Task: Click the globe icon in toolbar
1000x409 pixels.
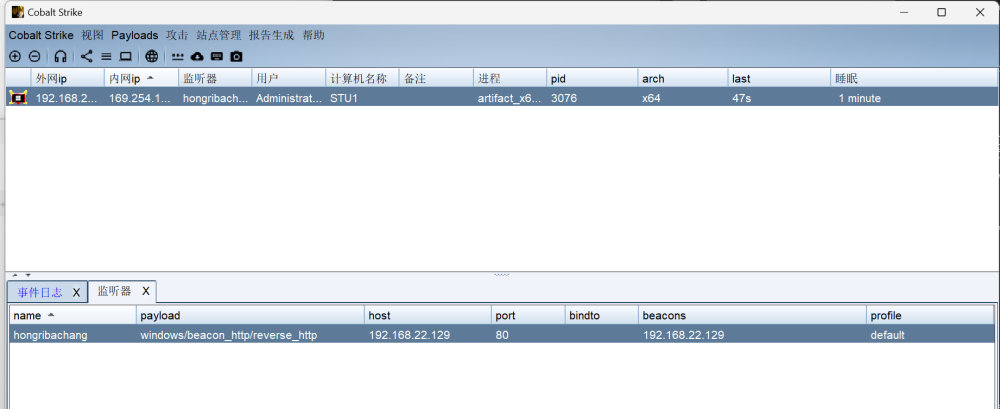Action: pos(151,57)
